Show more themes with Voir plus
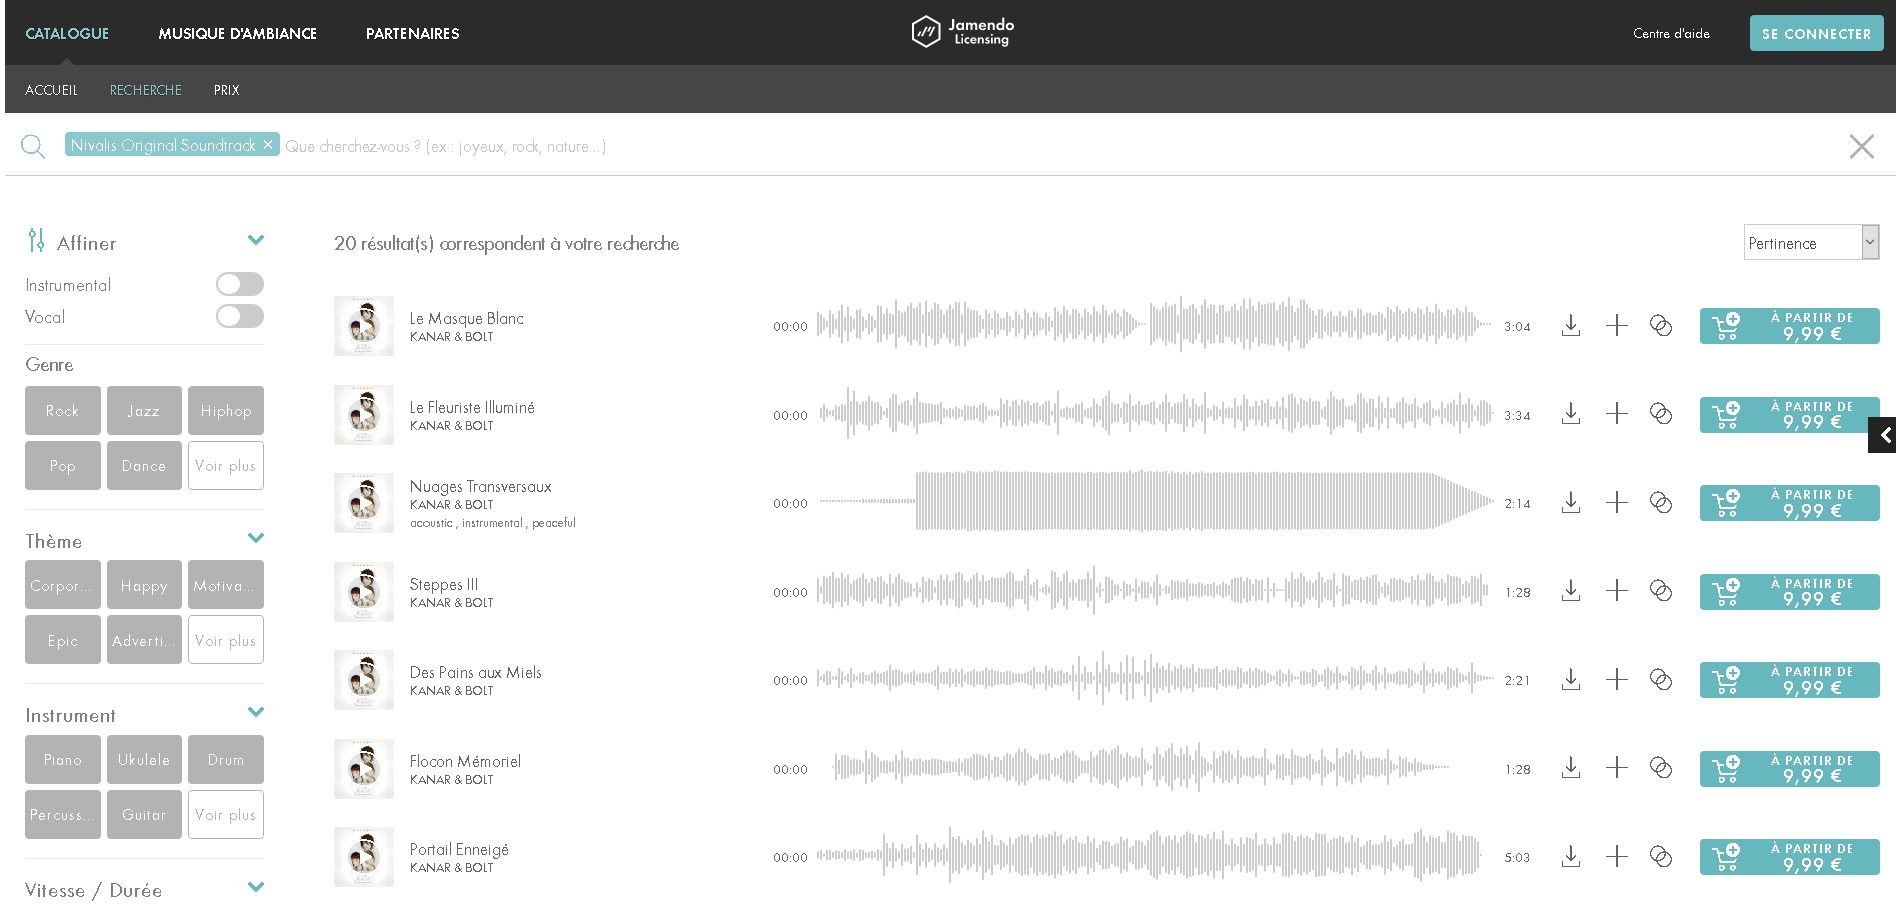The image size is (1896, 911). pos(226,640)
